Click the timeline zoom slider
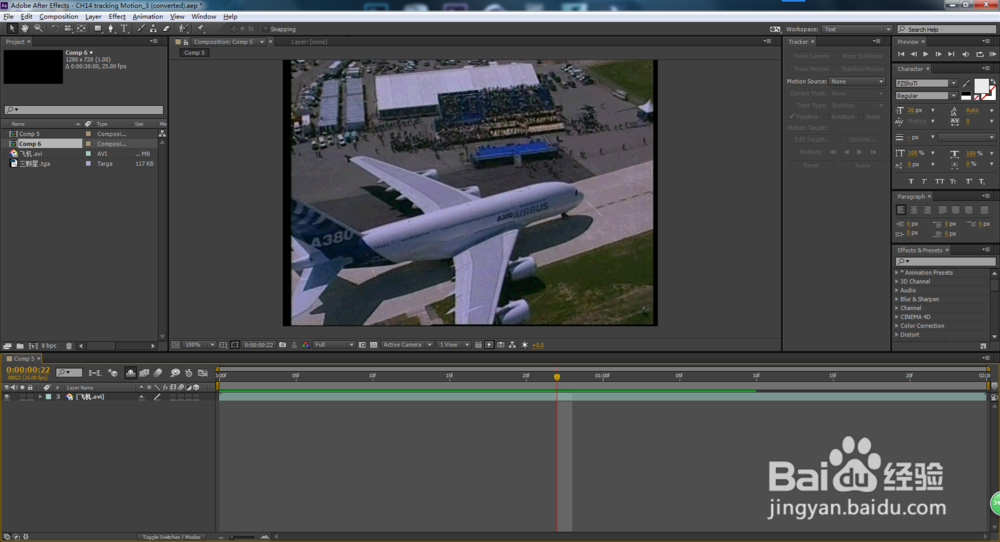The width and height of the screenshot is (1000, 542). 241,537
